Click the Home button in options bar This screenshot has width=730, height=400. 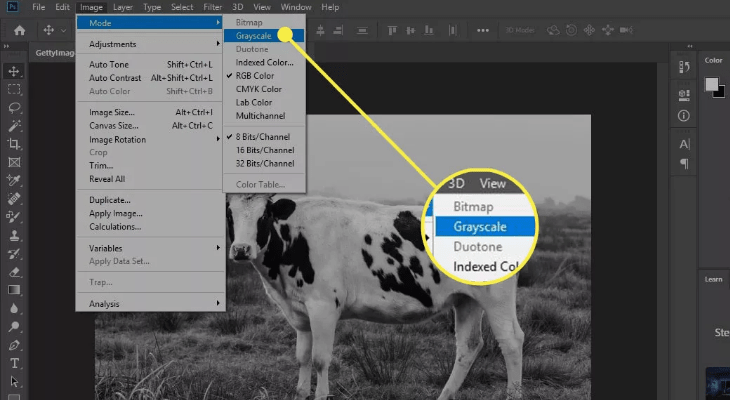click(18, 30)
